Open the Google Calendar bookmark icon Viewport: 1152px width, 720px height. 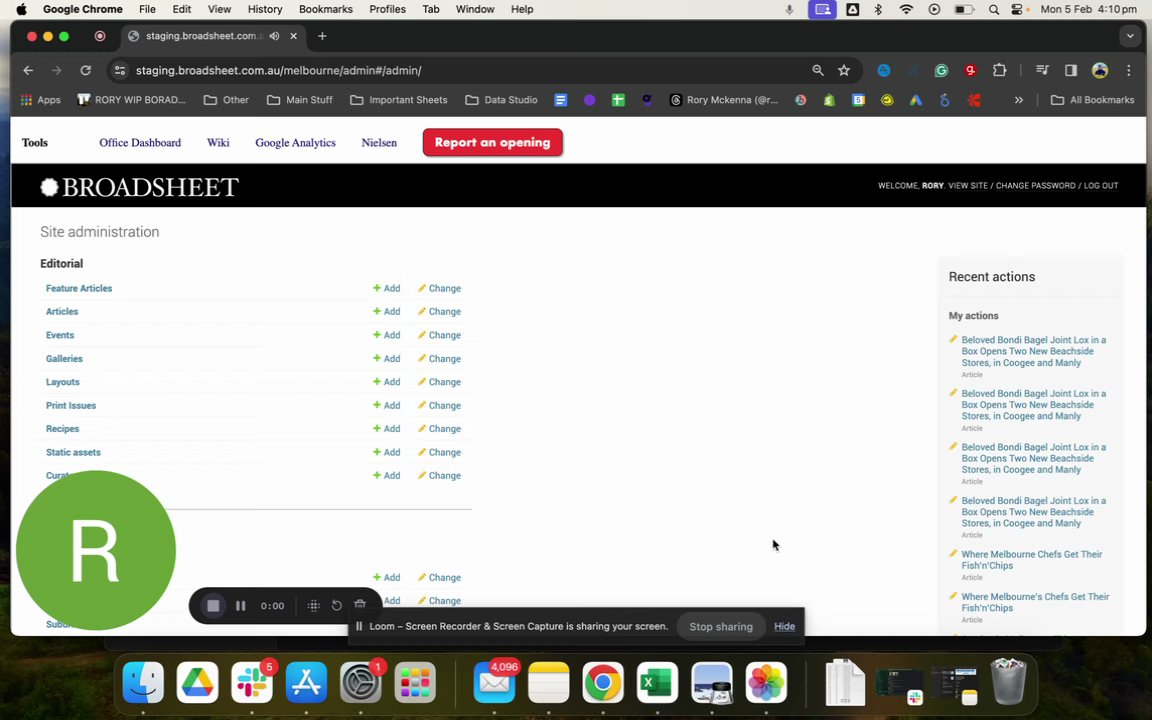coord(858,100)
